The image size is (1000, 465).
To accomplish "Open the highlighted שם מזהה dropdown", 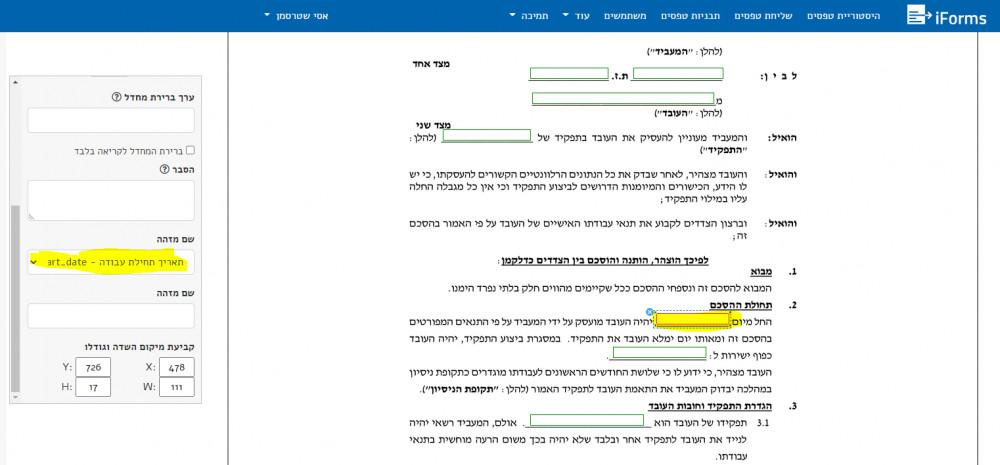I will point(111,262).
